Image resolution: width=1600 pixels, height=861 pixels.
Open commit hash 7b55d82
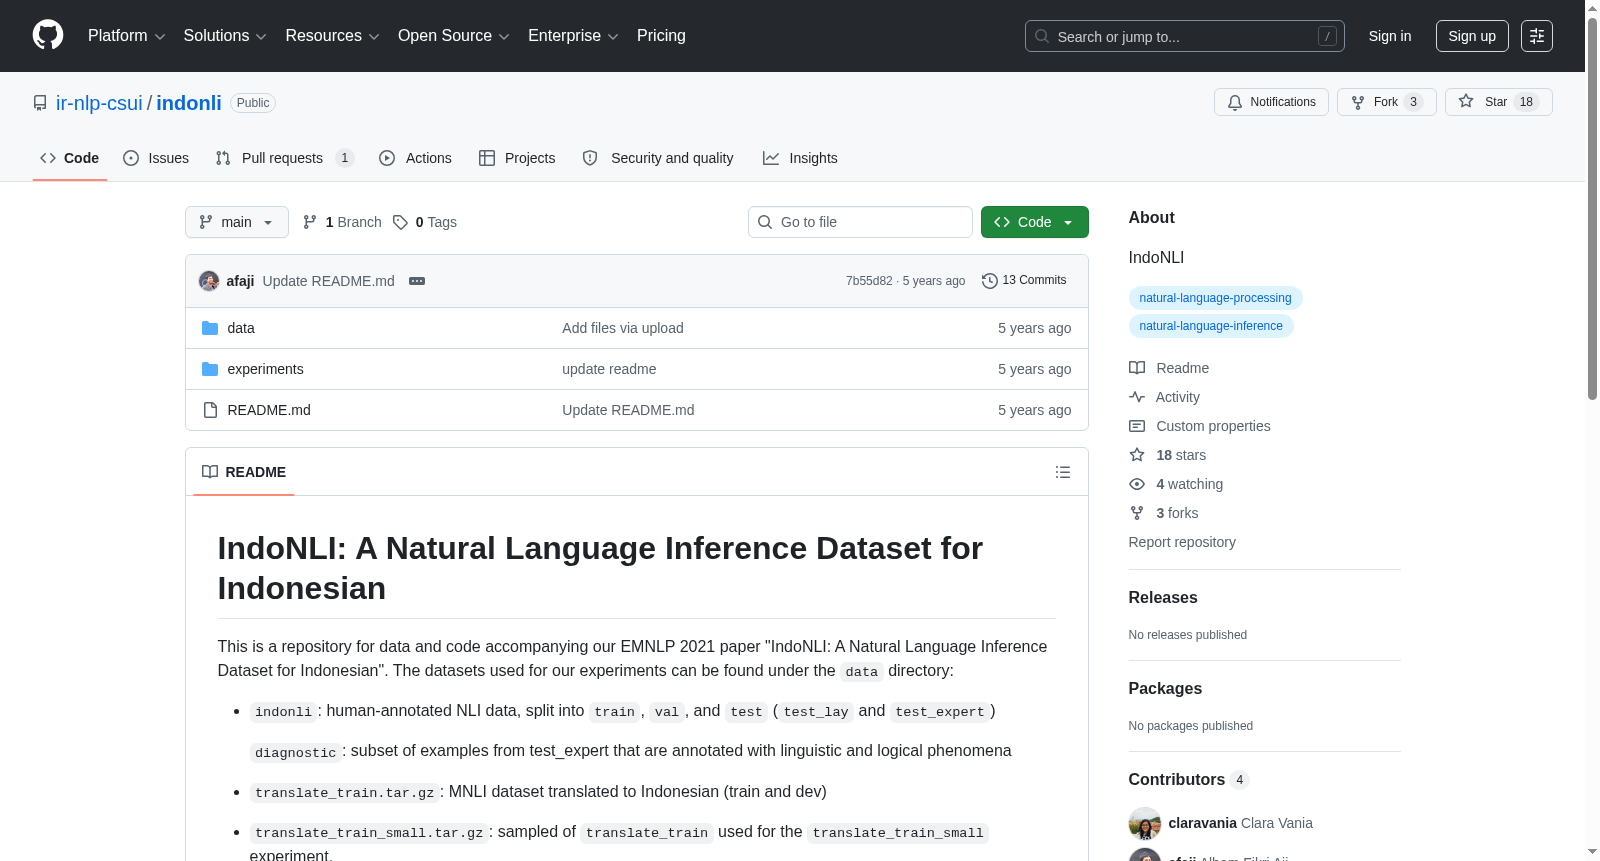pyautogui.click(x=869, y=281)
